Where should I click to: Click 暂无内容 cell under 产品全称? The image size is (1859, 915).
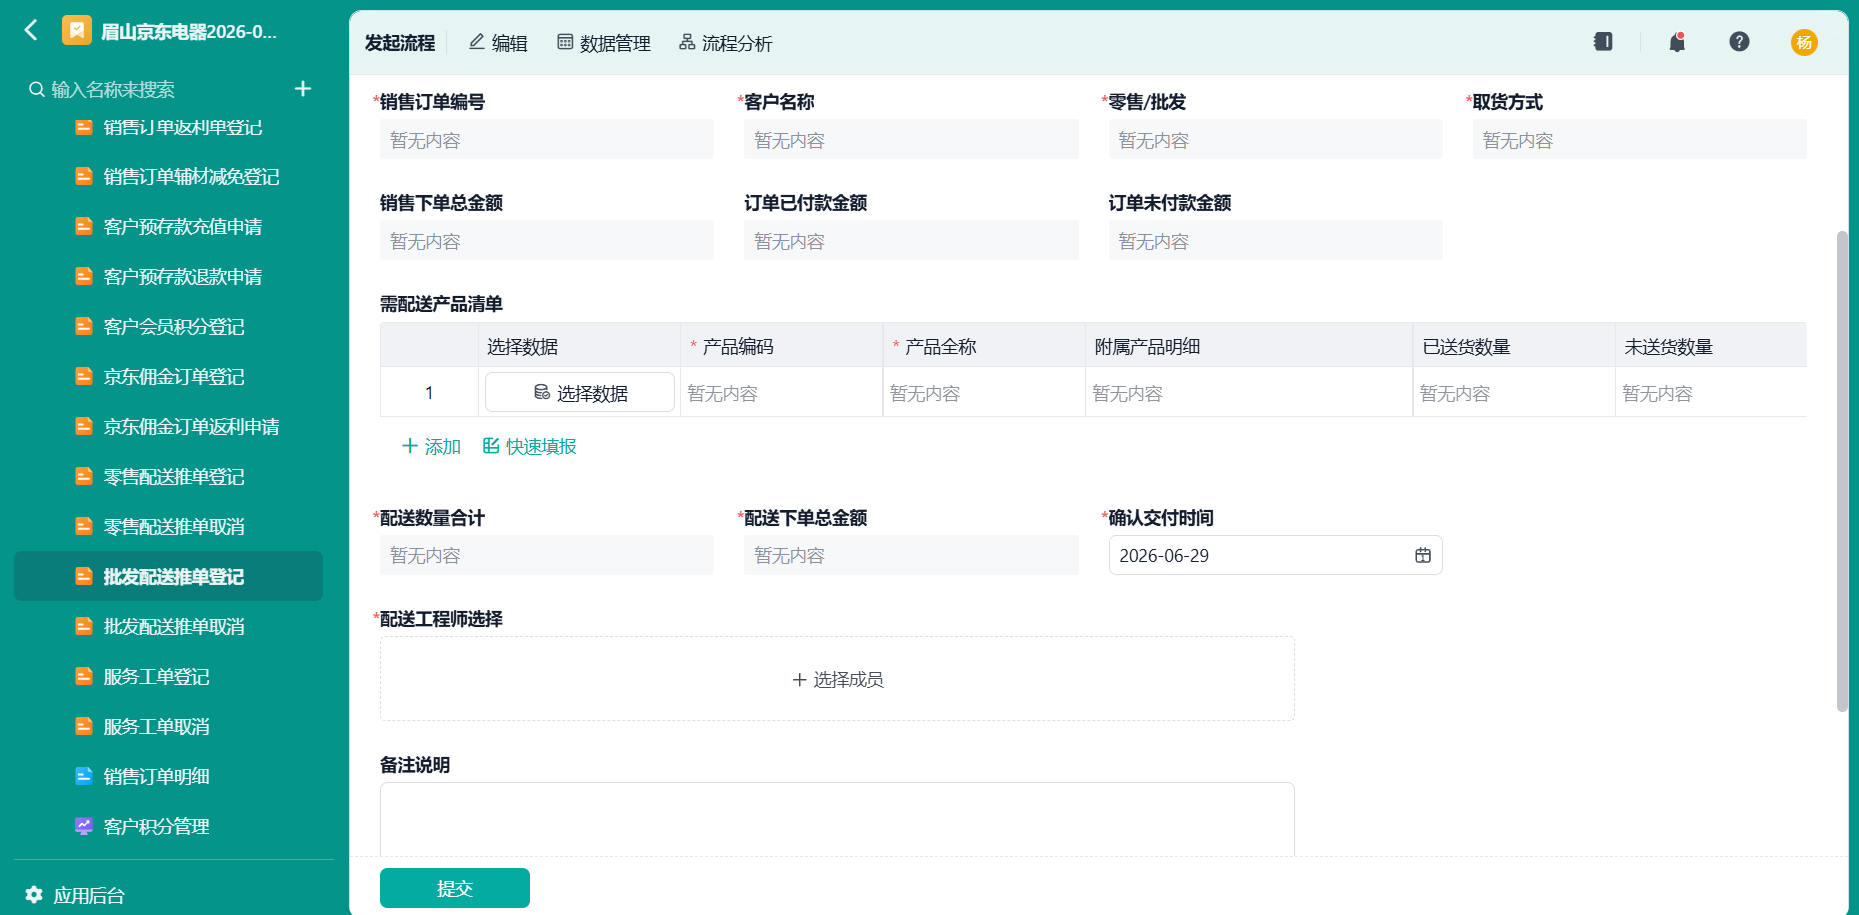click(984, 393)
